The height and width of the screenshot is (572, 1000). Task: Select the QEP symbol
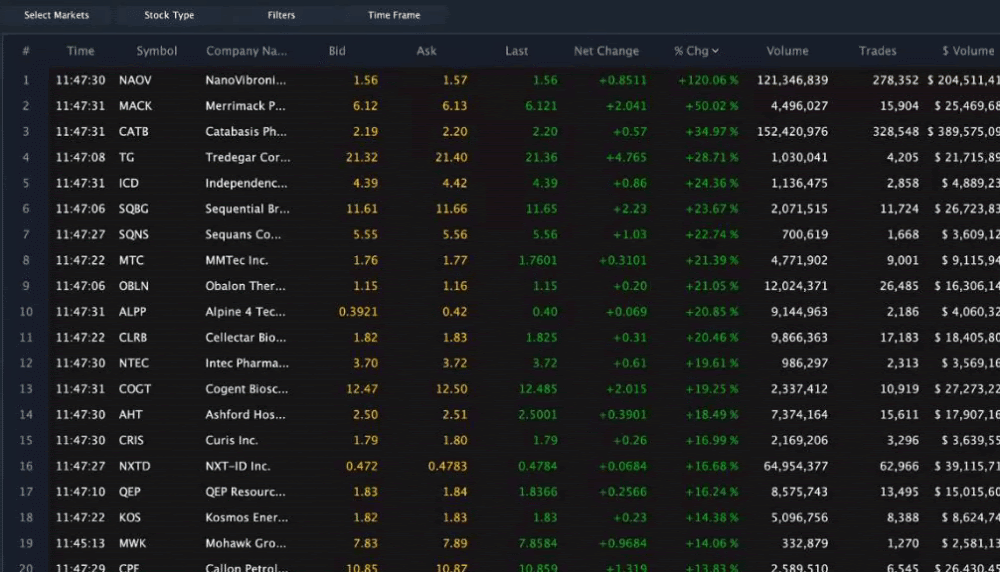coord(129,492)
